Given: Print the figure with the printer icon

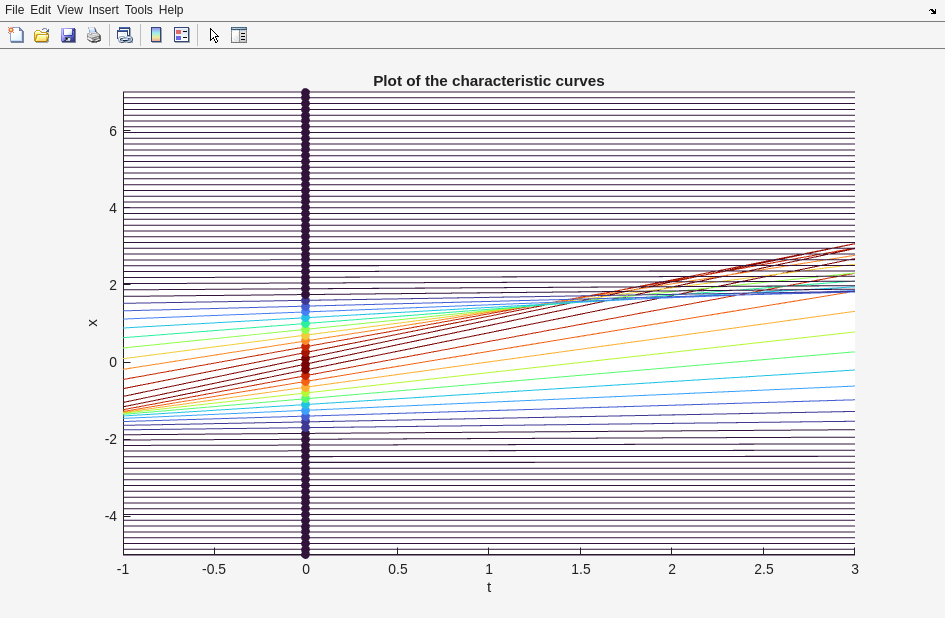Looking at the screenshot, I should [x=94, y=35].
